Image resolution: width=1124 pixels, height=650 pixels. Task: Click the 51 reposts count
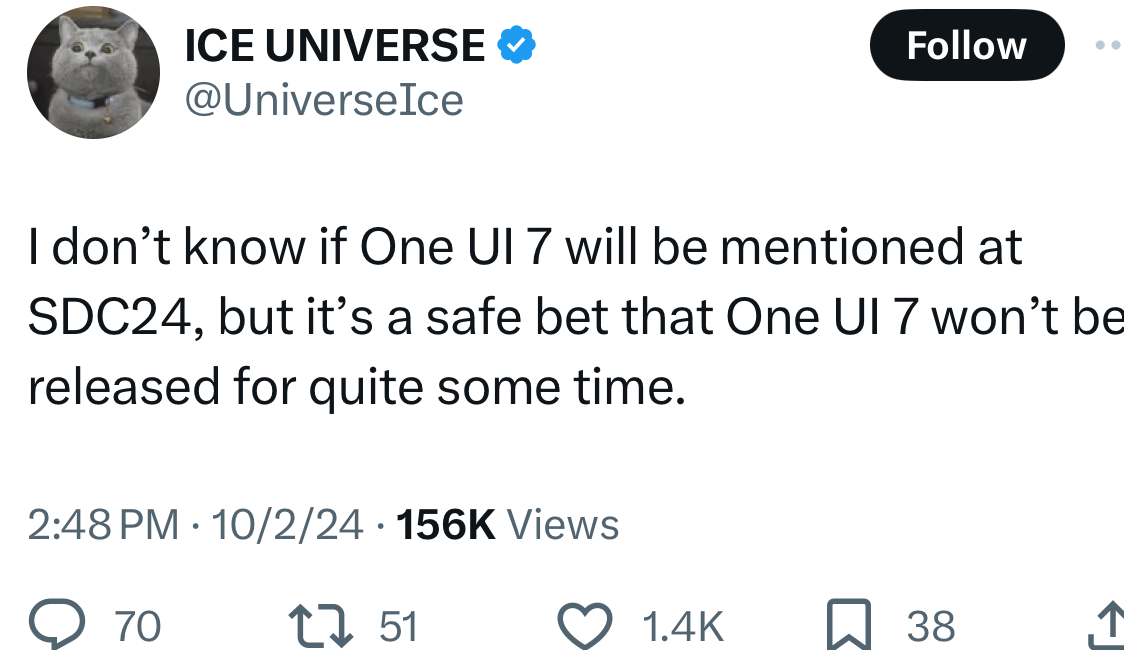click(x=399, y=626)
